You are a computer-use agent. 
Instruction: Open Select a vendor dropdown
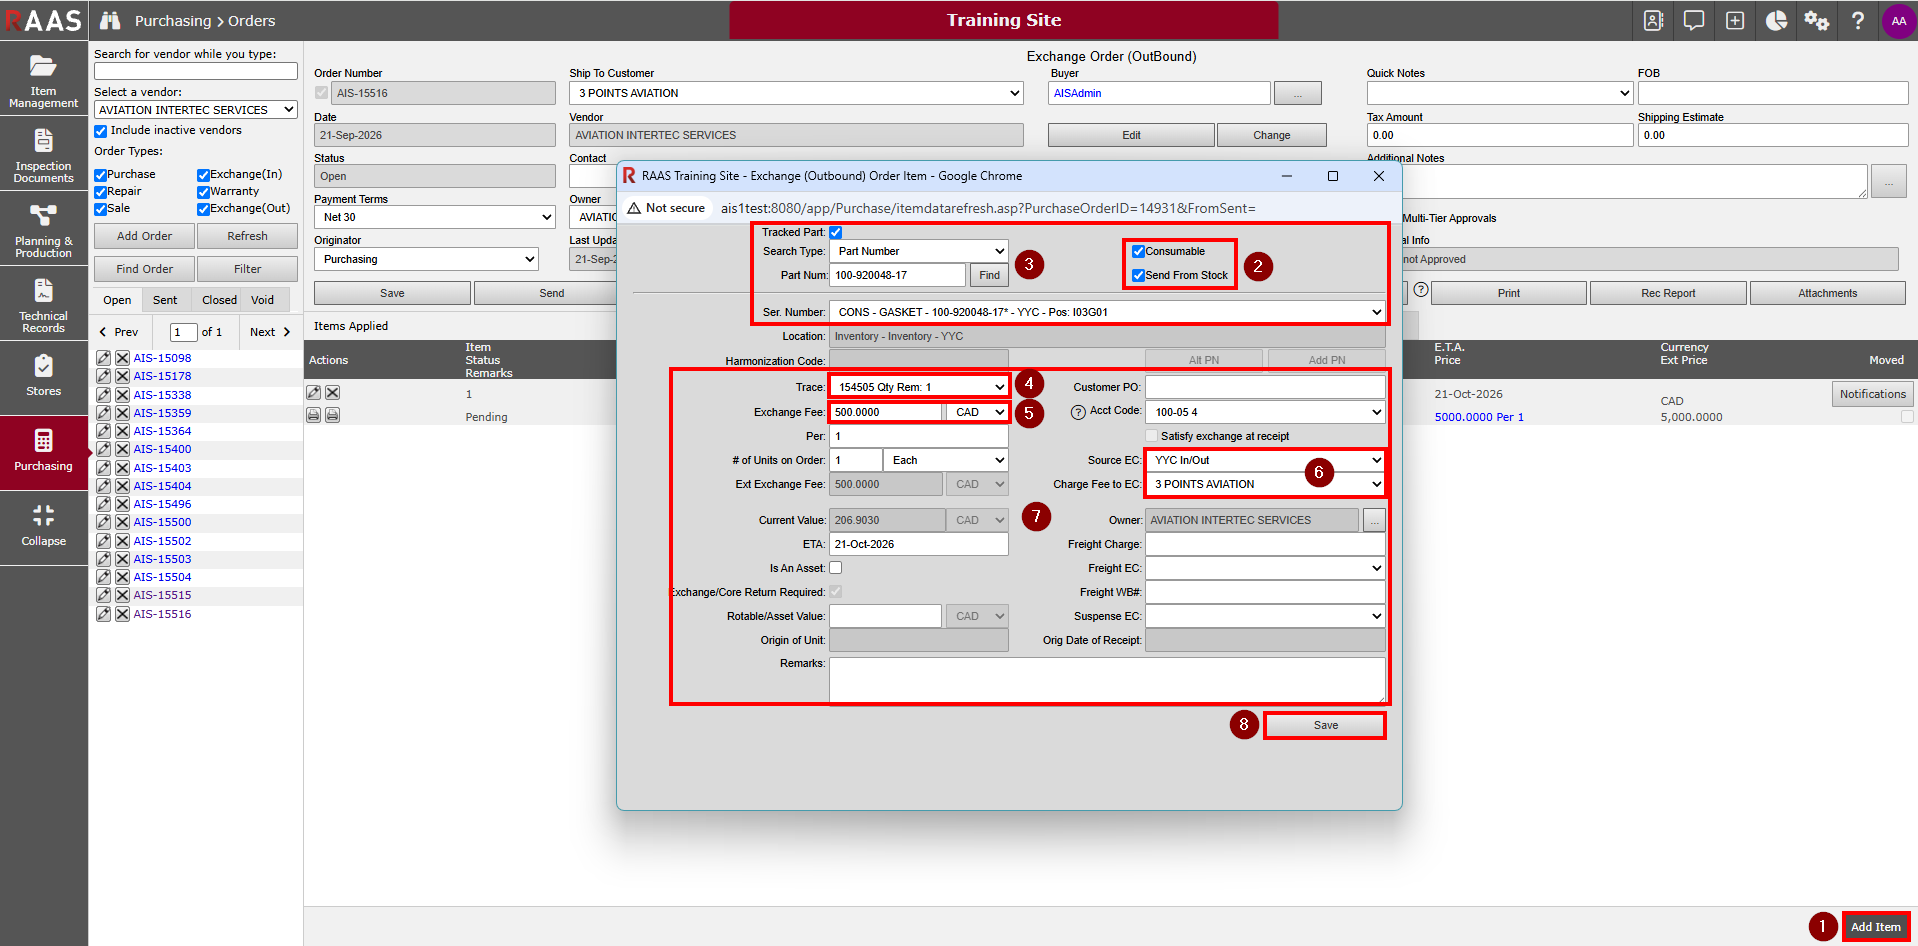click(x=196, y=110)
